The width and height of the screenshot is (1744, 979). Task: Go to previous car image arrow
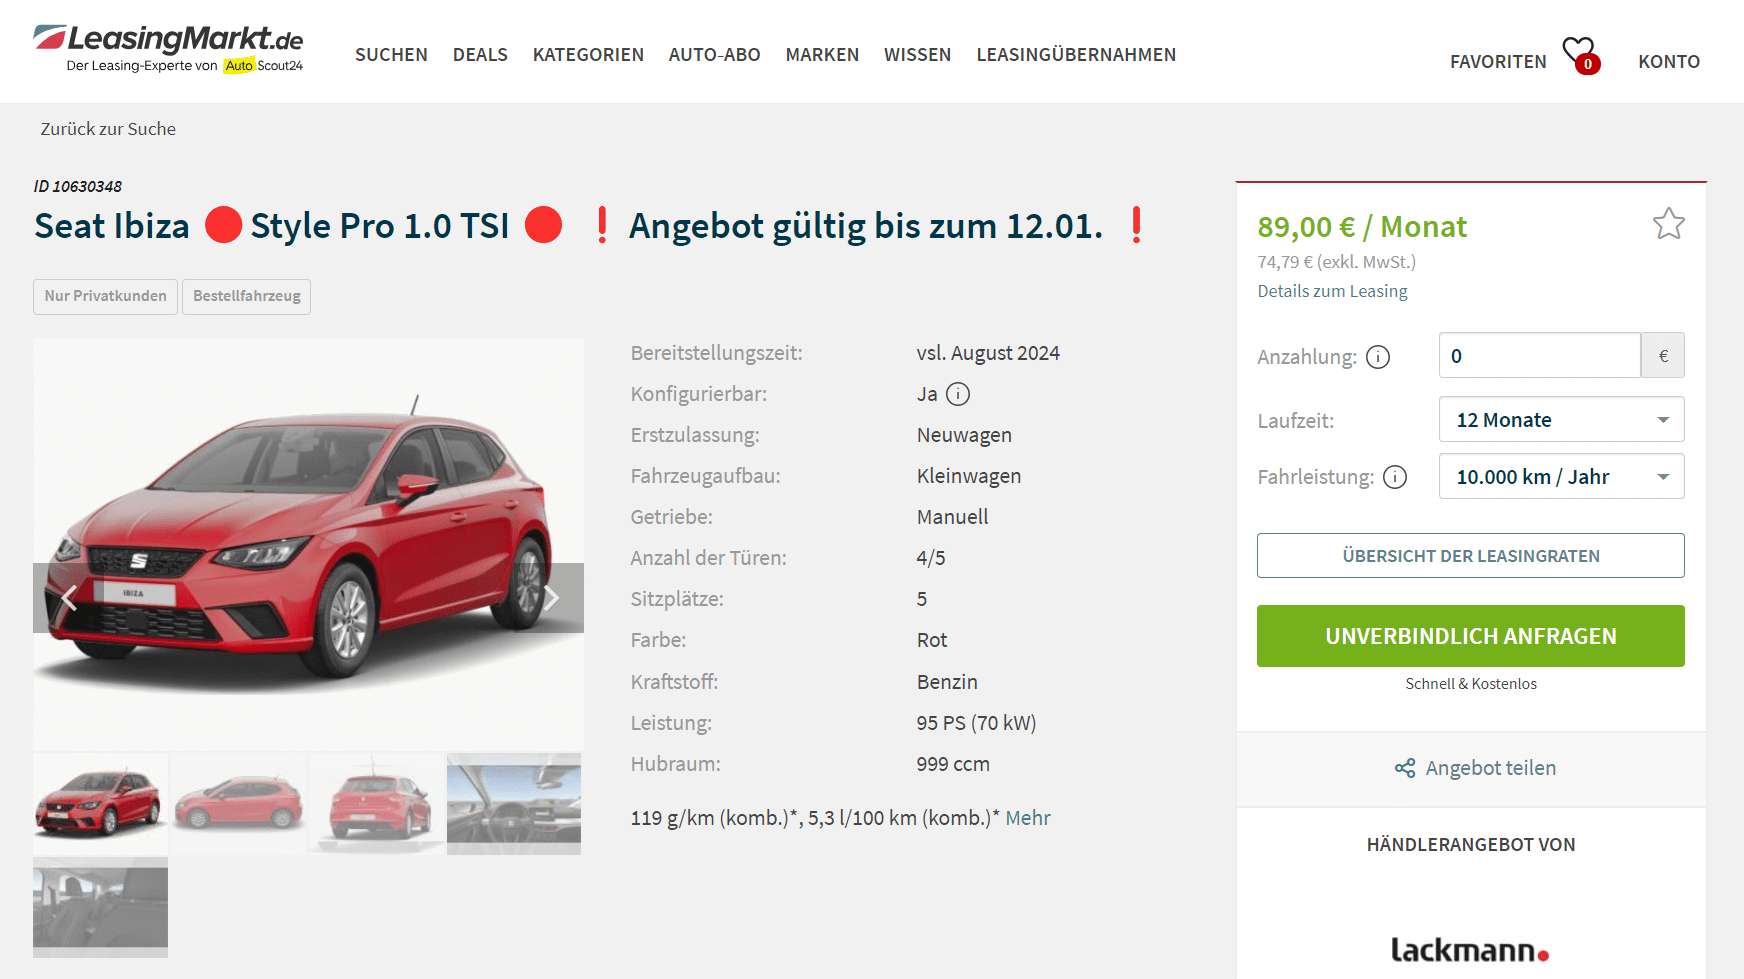69,598
